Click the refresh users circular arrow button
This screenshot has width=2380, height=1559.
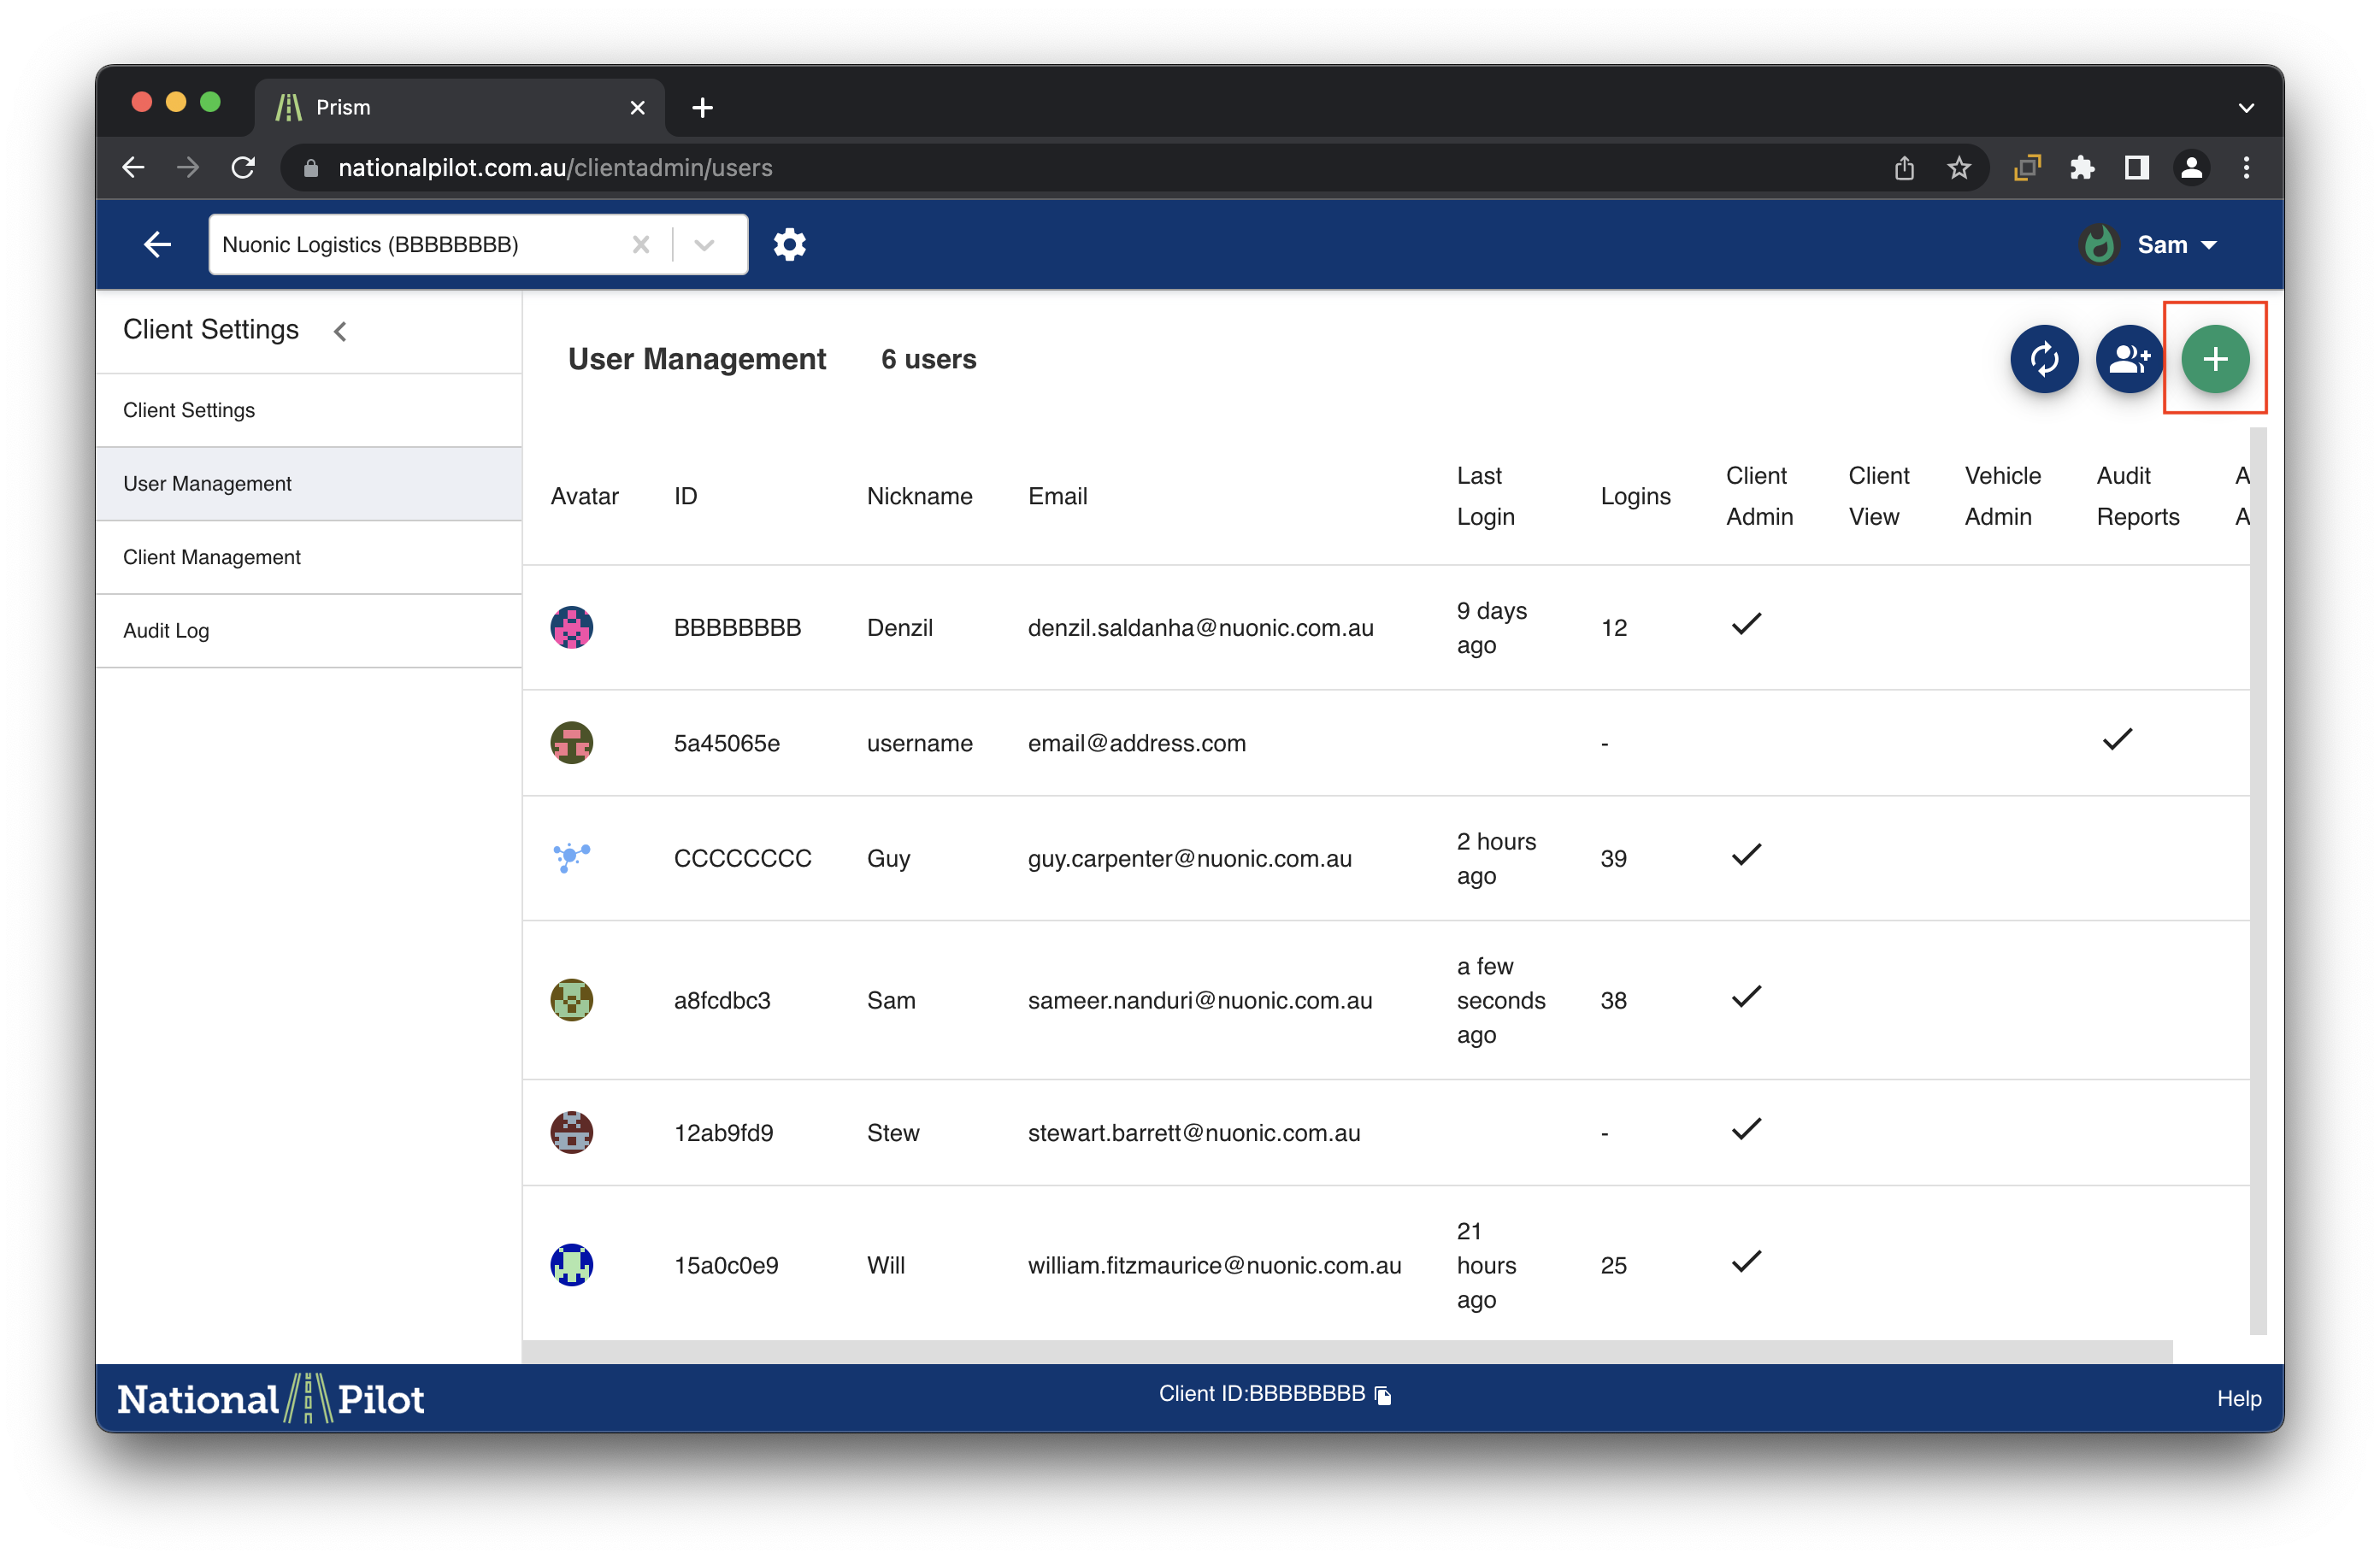(2044, 359)
